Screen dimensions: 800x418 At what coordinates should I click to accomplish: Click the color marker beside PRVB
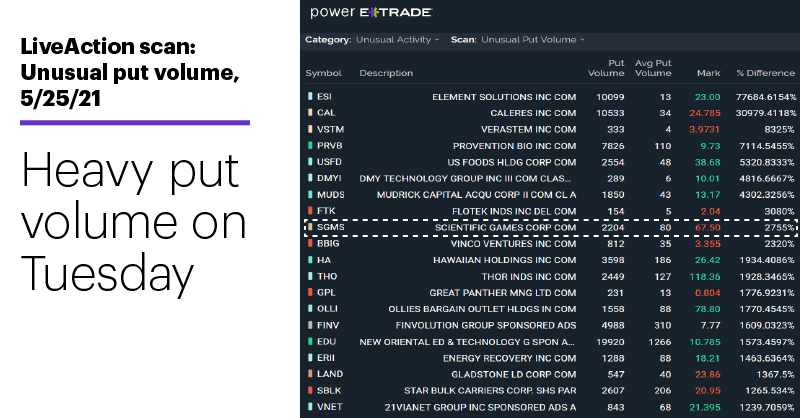[x=310, y=145]
